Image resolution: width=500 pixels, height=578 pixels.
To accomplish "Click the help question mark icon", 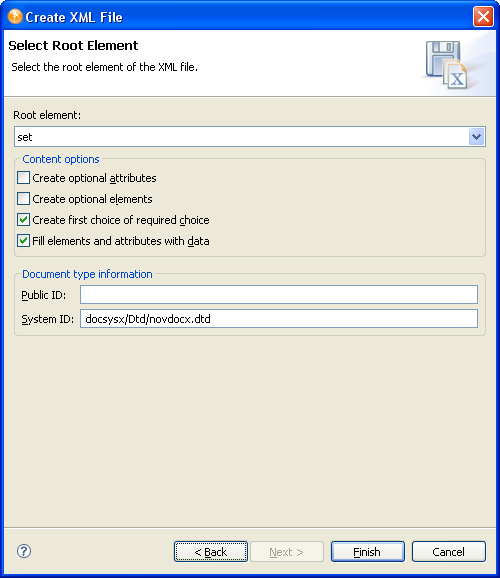I will (x=24, y=551).
